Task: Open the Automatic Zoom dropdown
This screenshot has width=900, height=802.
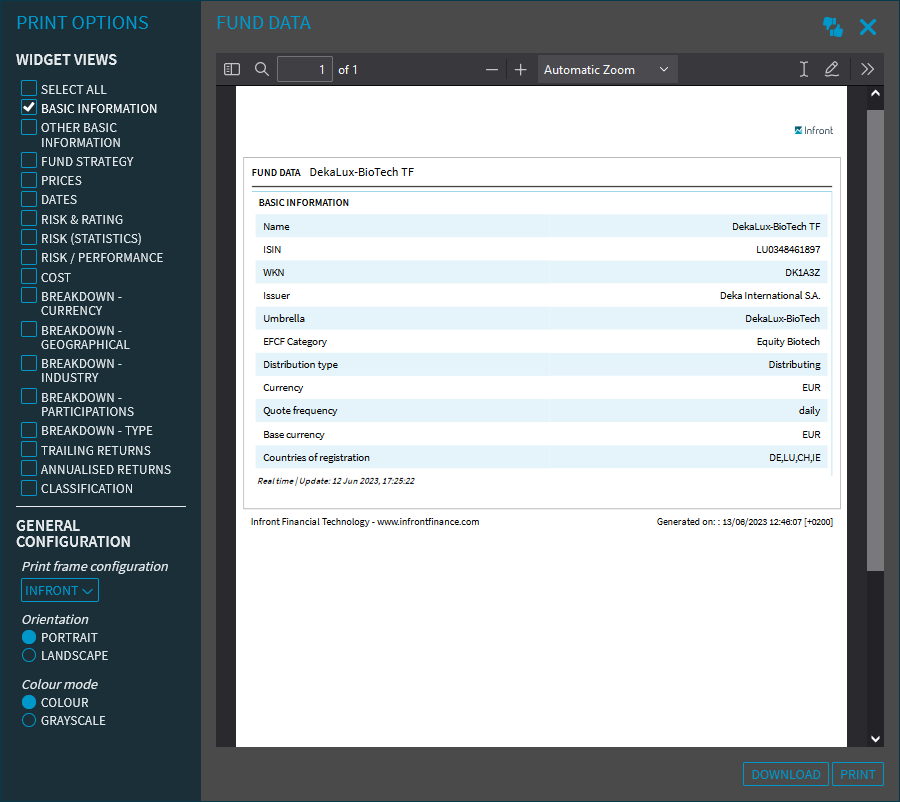Action: coord(607,70)
